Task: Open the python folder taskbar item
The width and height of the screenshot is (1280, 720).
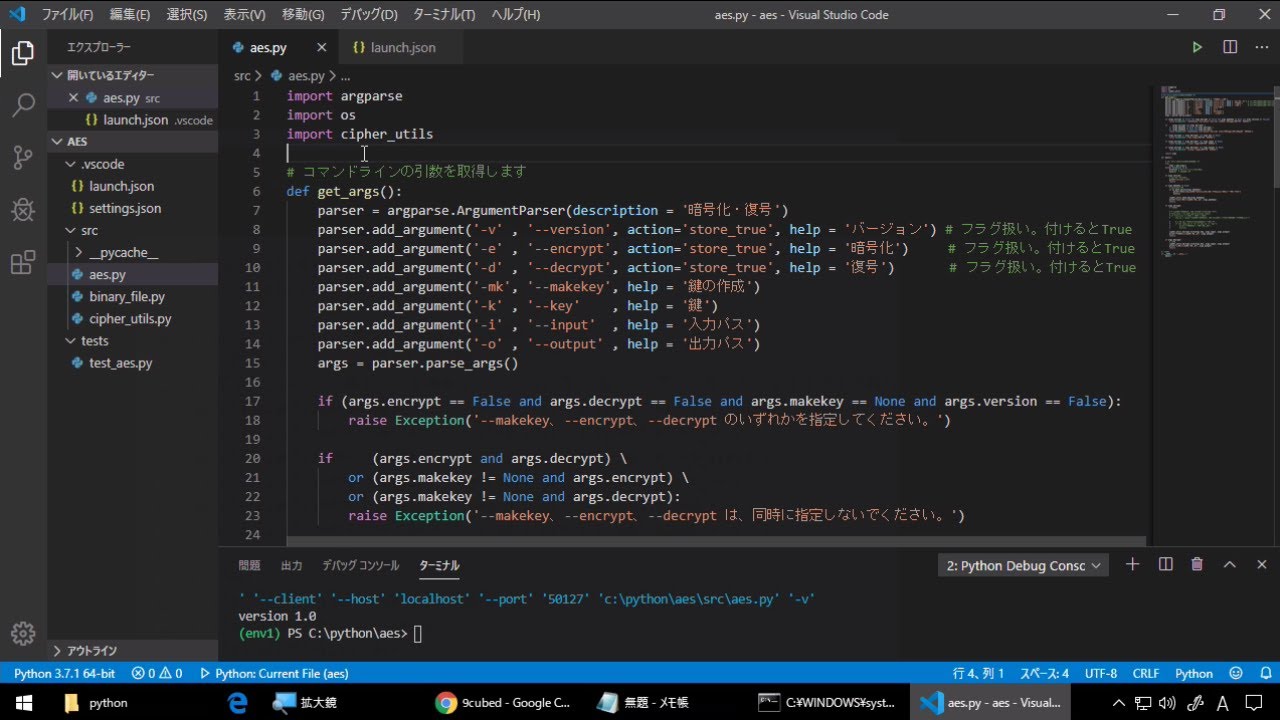Action: [97, 703]
